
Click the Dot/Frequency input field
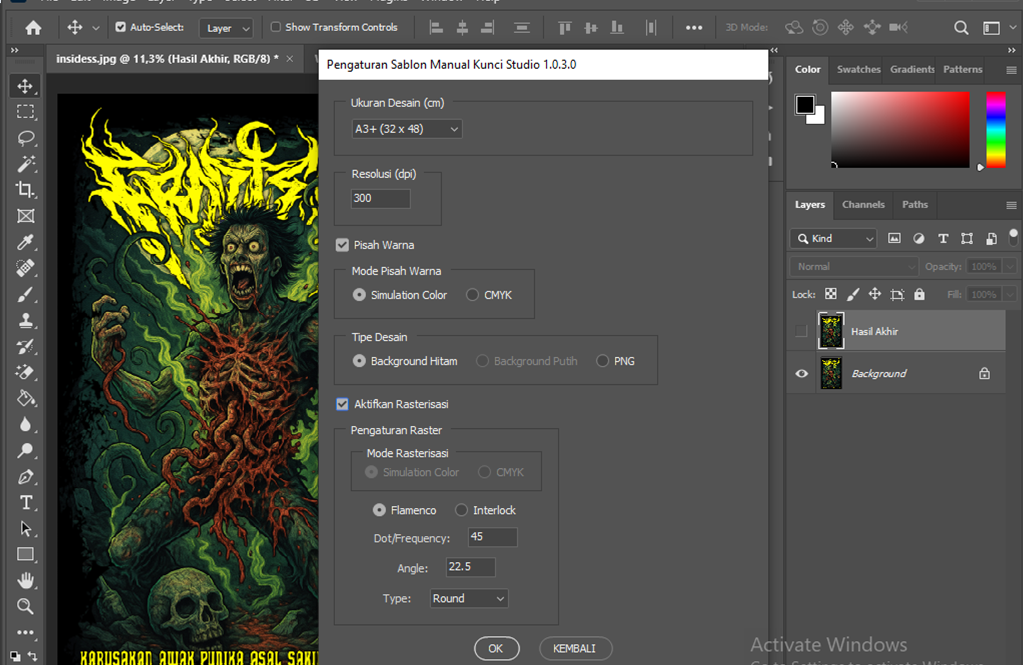point(492,538)
